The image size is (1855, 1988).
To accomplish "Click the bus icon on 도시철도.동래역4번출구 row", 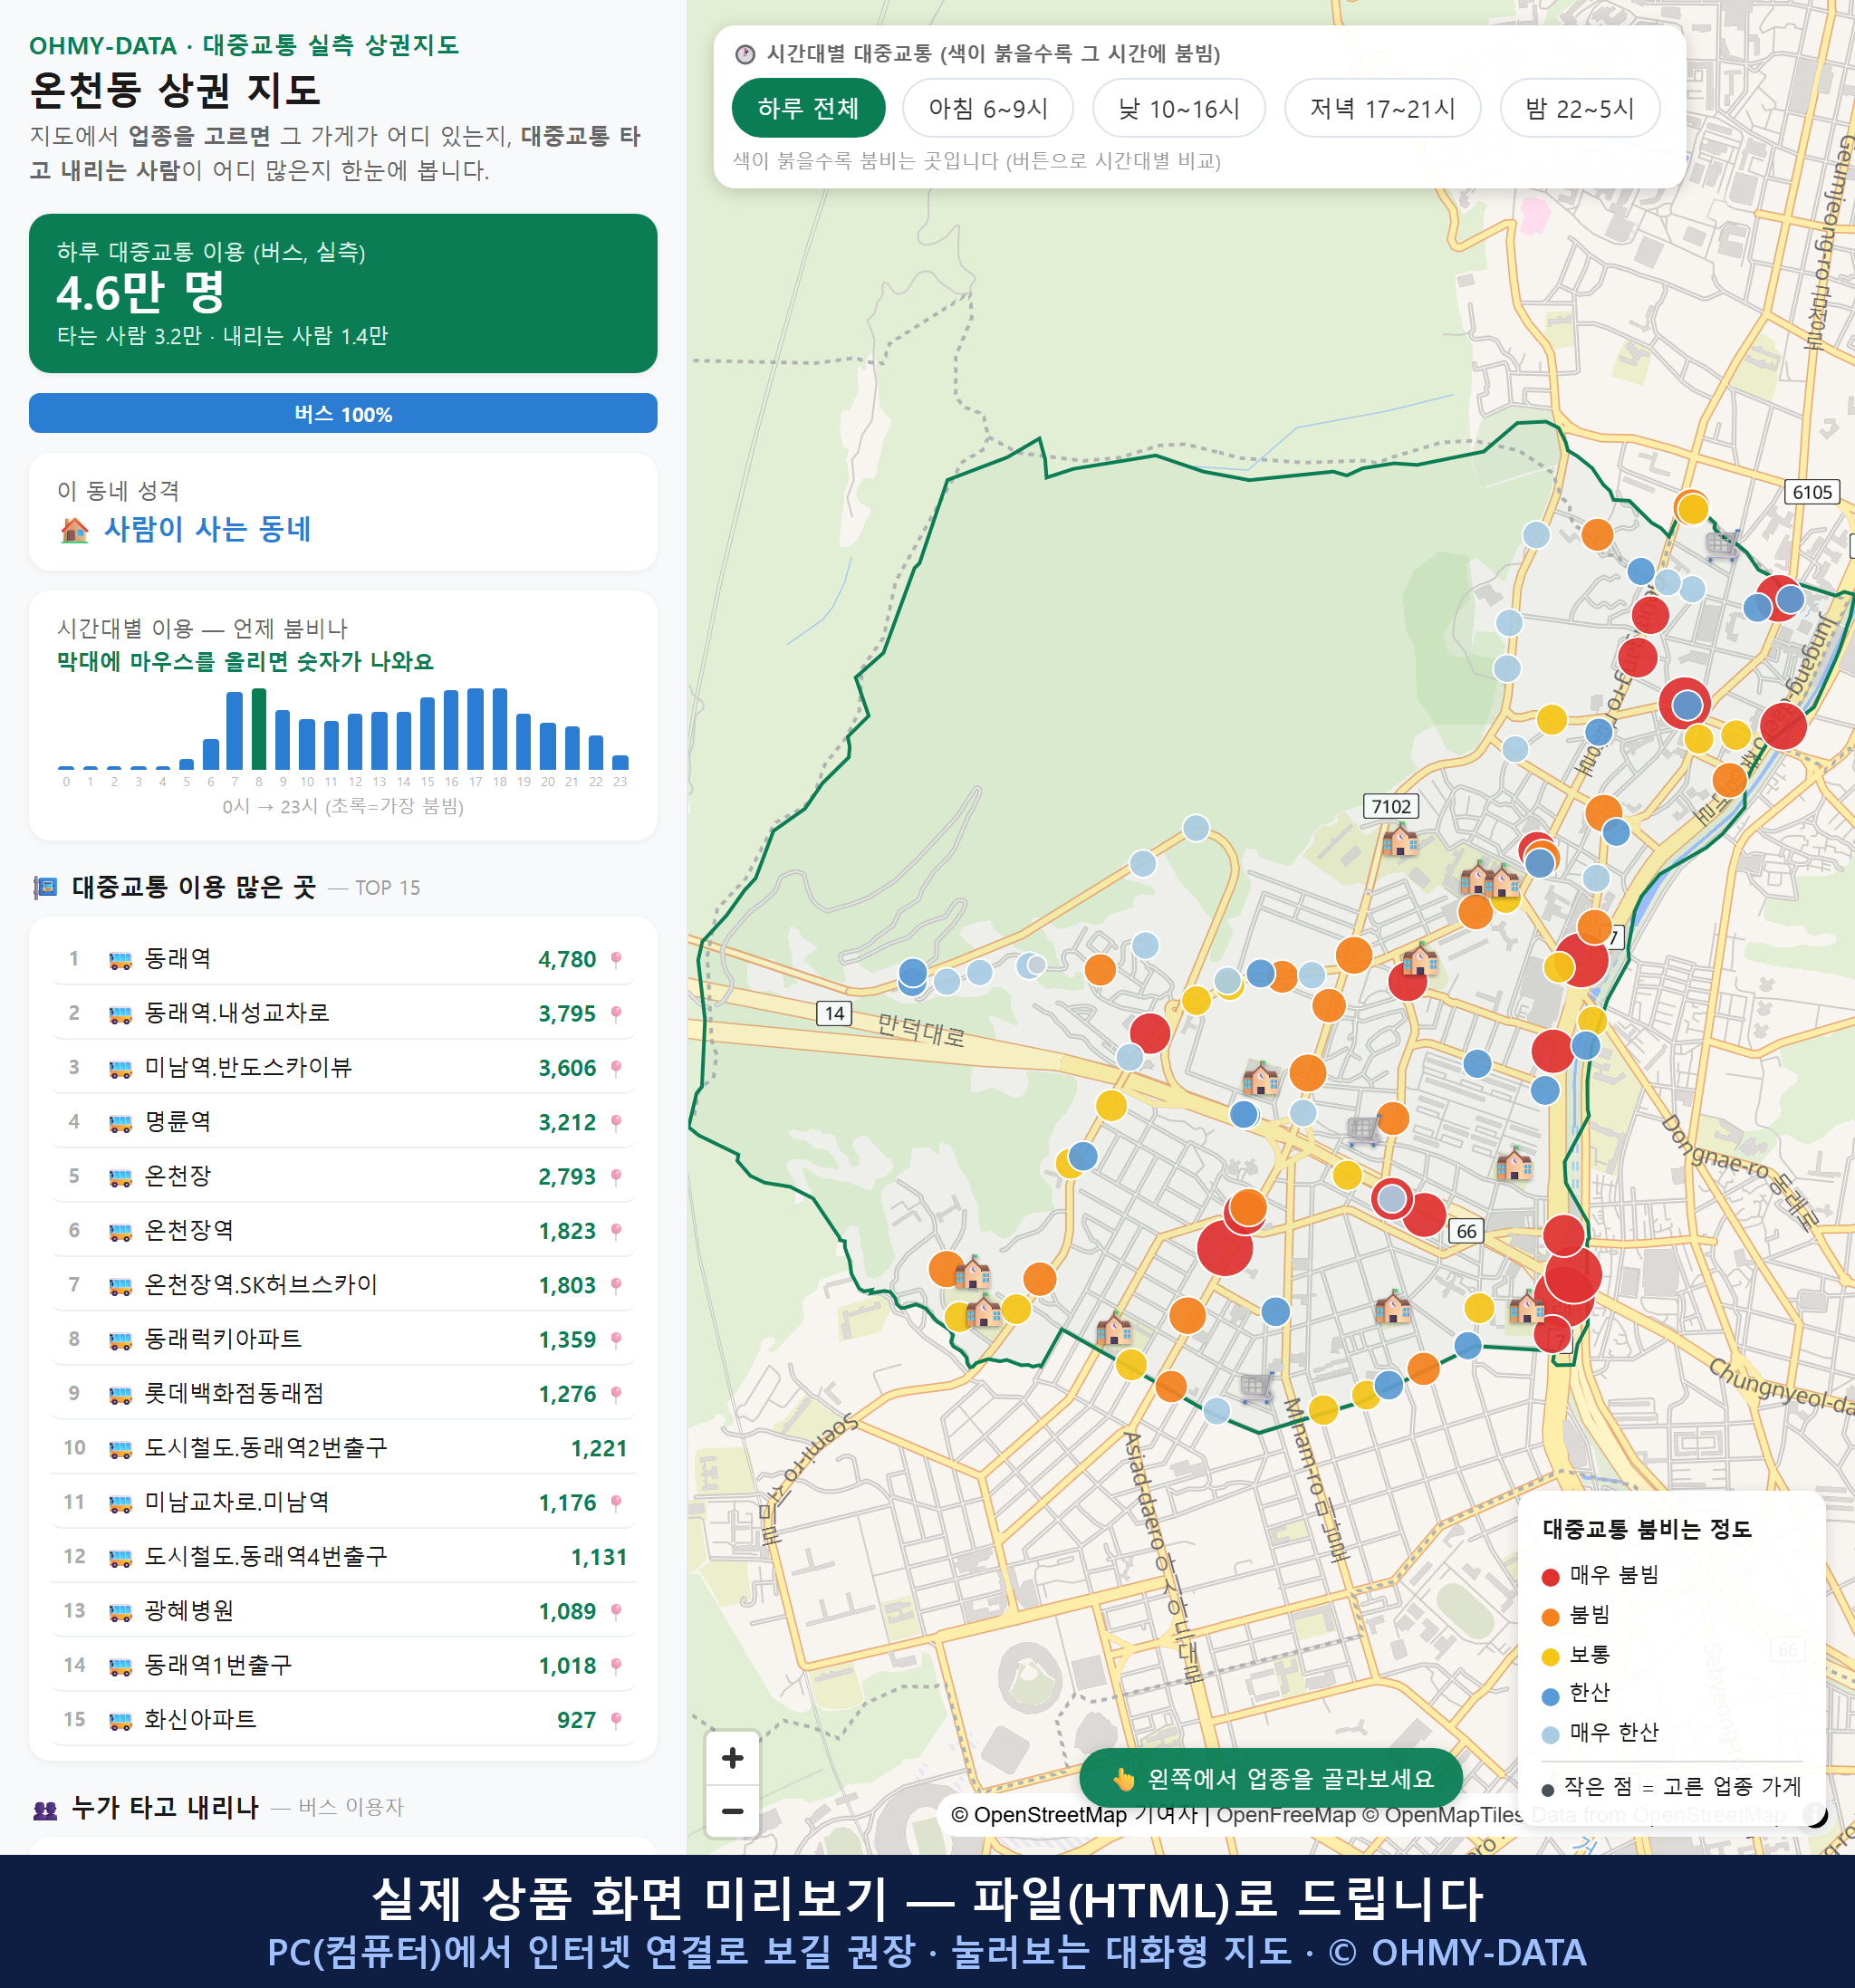I will (x=120, y=1557).
